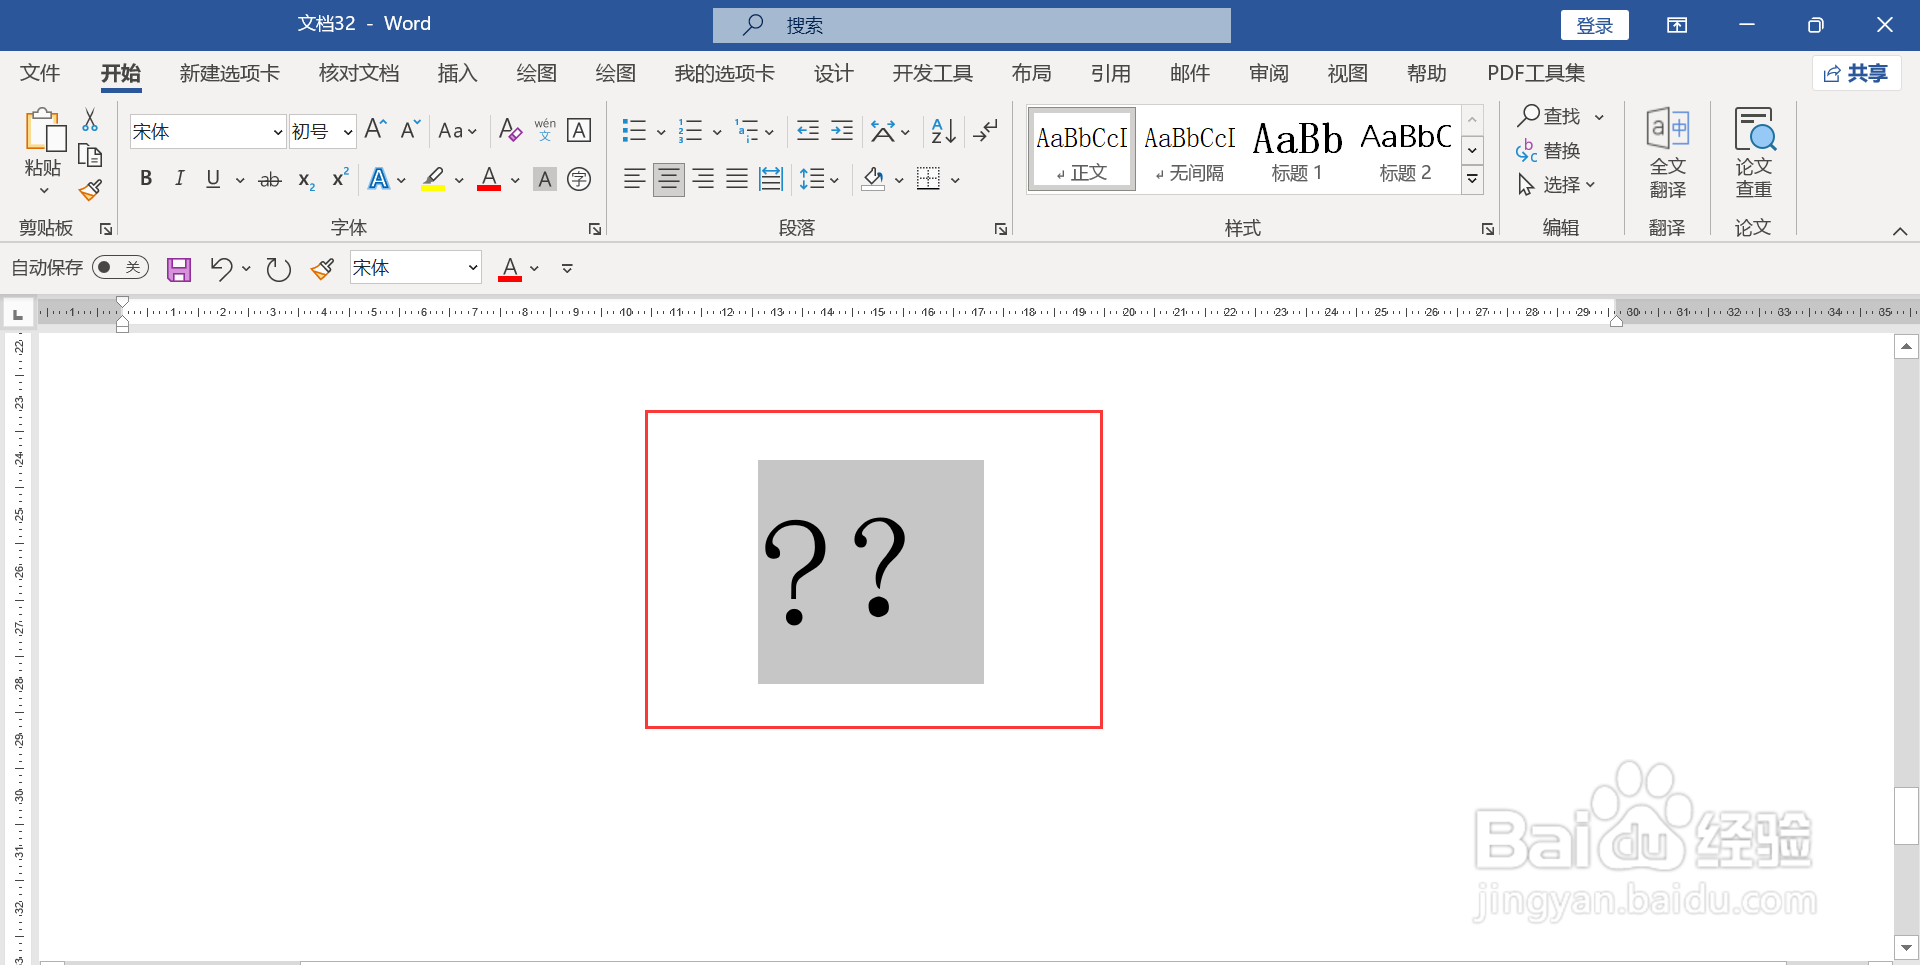Increase font size with A-up icon
This screenshot has width=1920, height=965.
pos(375,130)
